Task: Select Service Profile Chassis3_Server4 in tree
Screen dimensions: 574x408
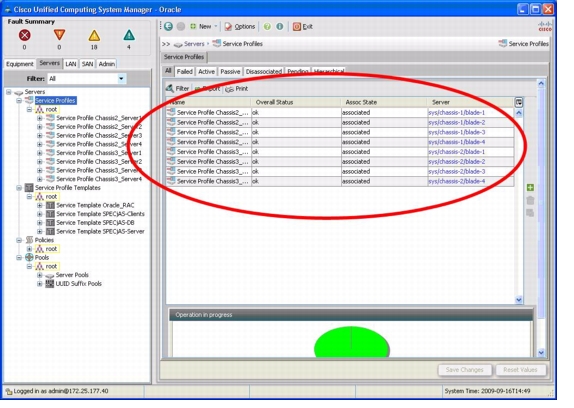Action: coord(99,179)
